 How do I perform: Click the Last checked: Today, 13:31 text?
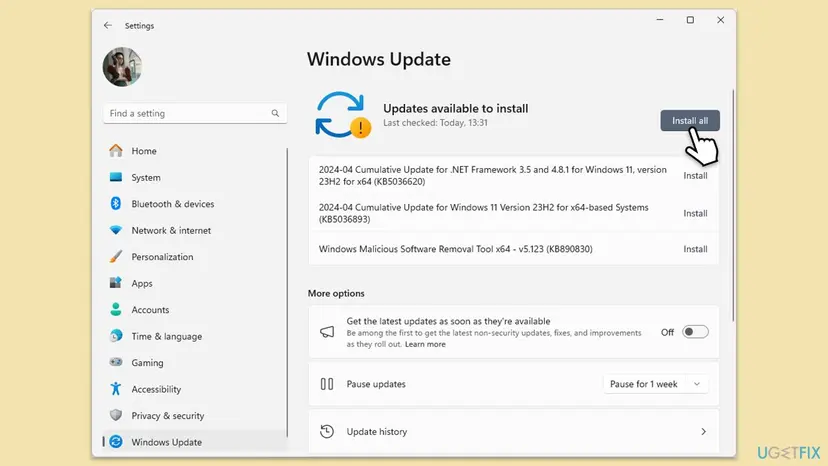click(x=435, y=123)
